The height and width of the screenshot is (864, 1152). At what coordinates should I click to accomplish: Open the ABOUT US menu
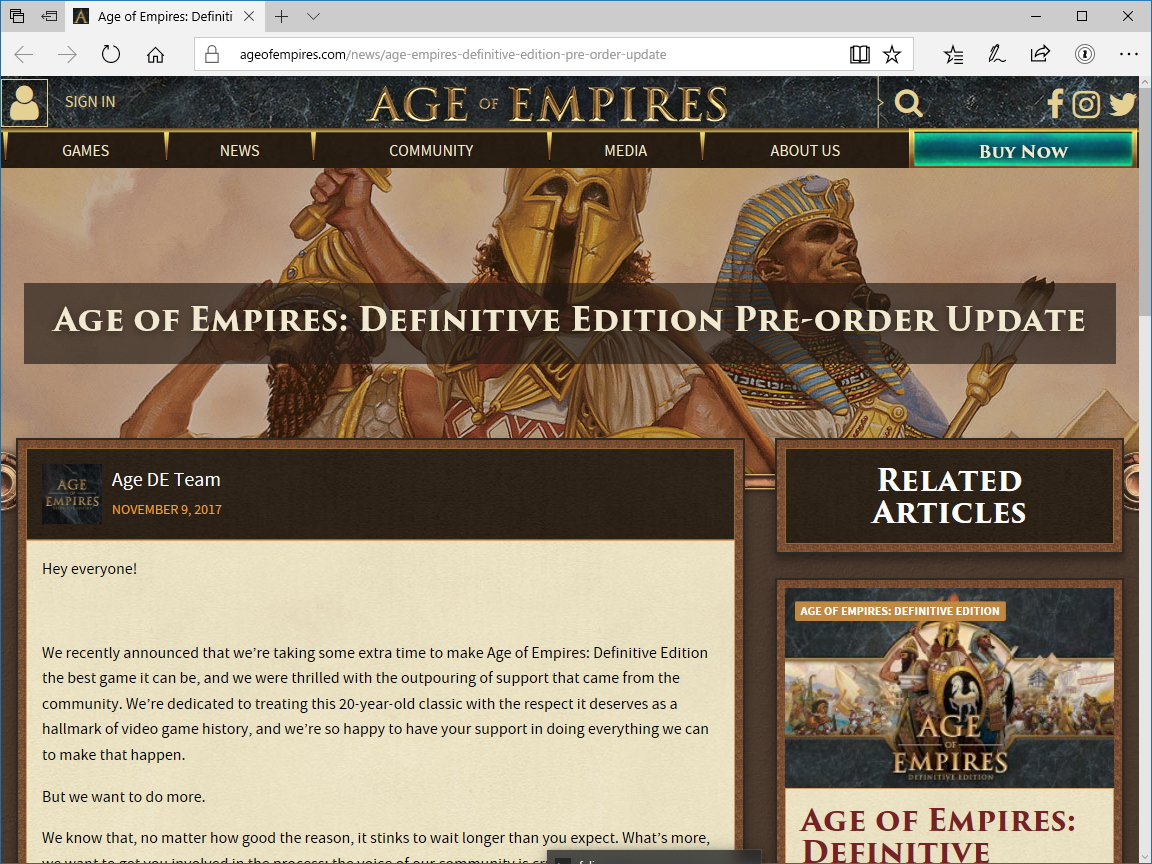click(x=805, y=151)
